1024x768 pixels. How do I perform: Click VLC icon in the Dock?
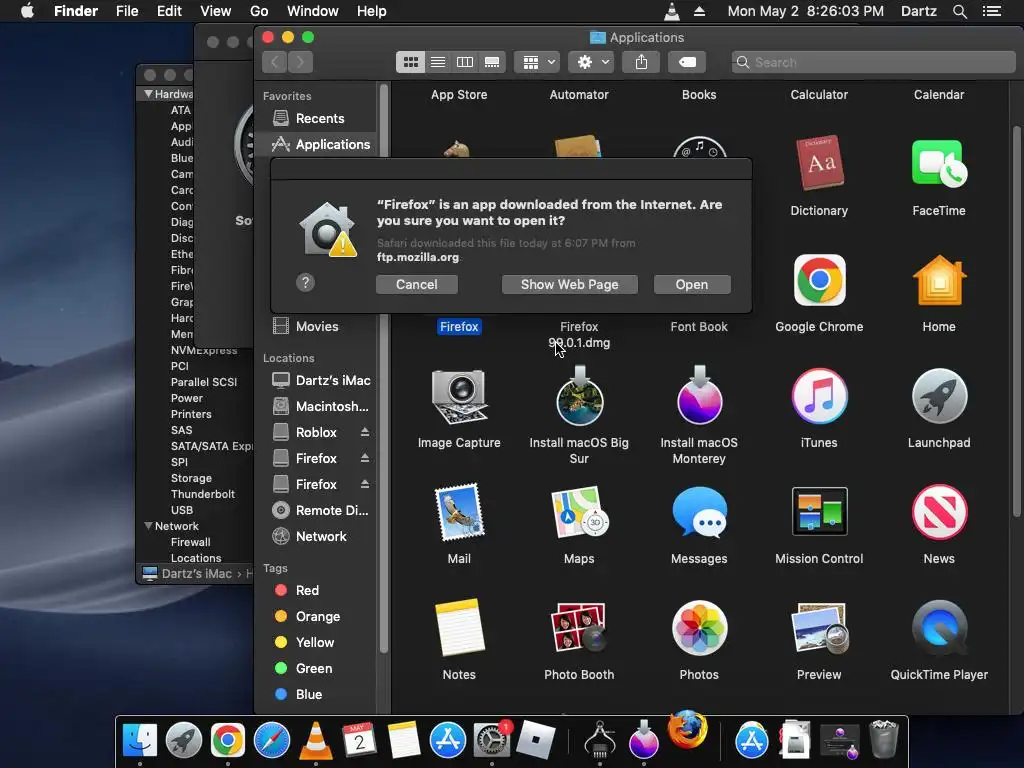coord(316,741)
